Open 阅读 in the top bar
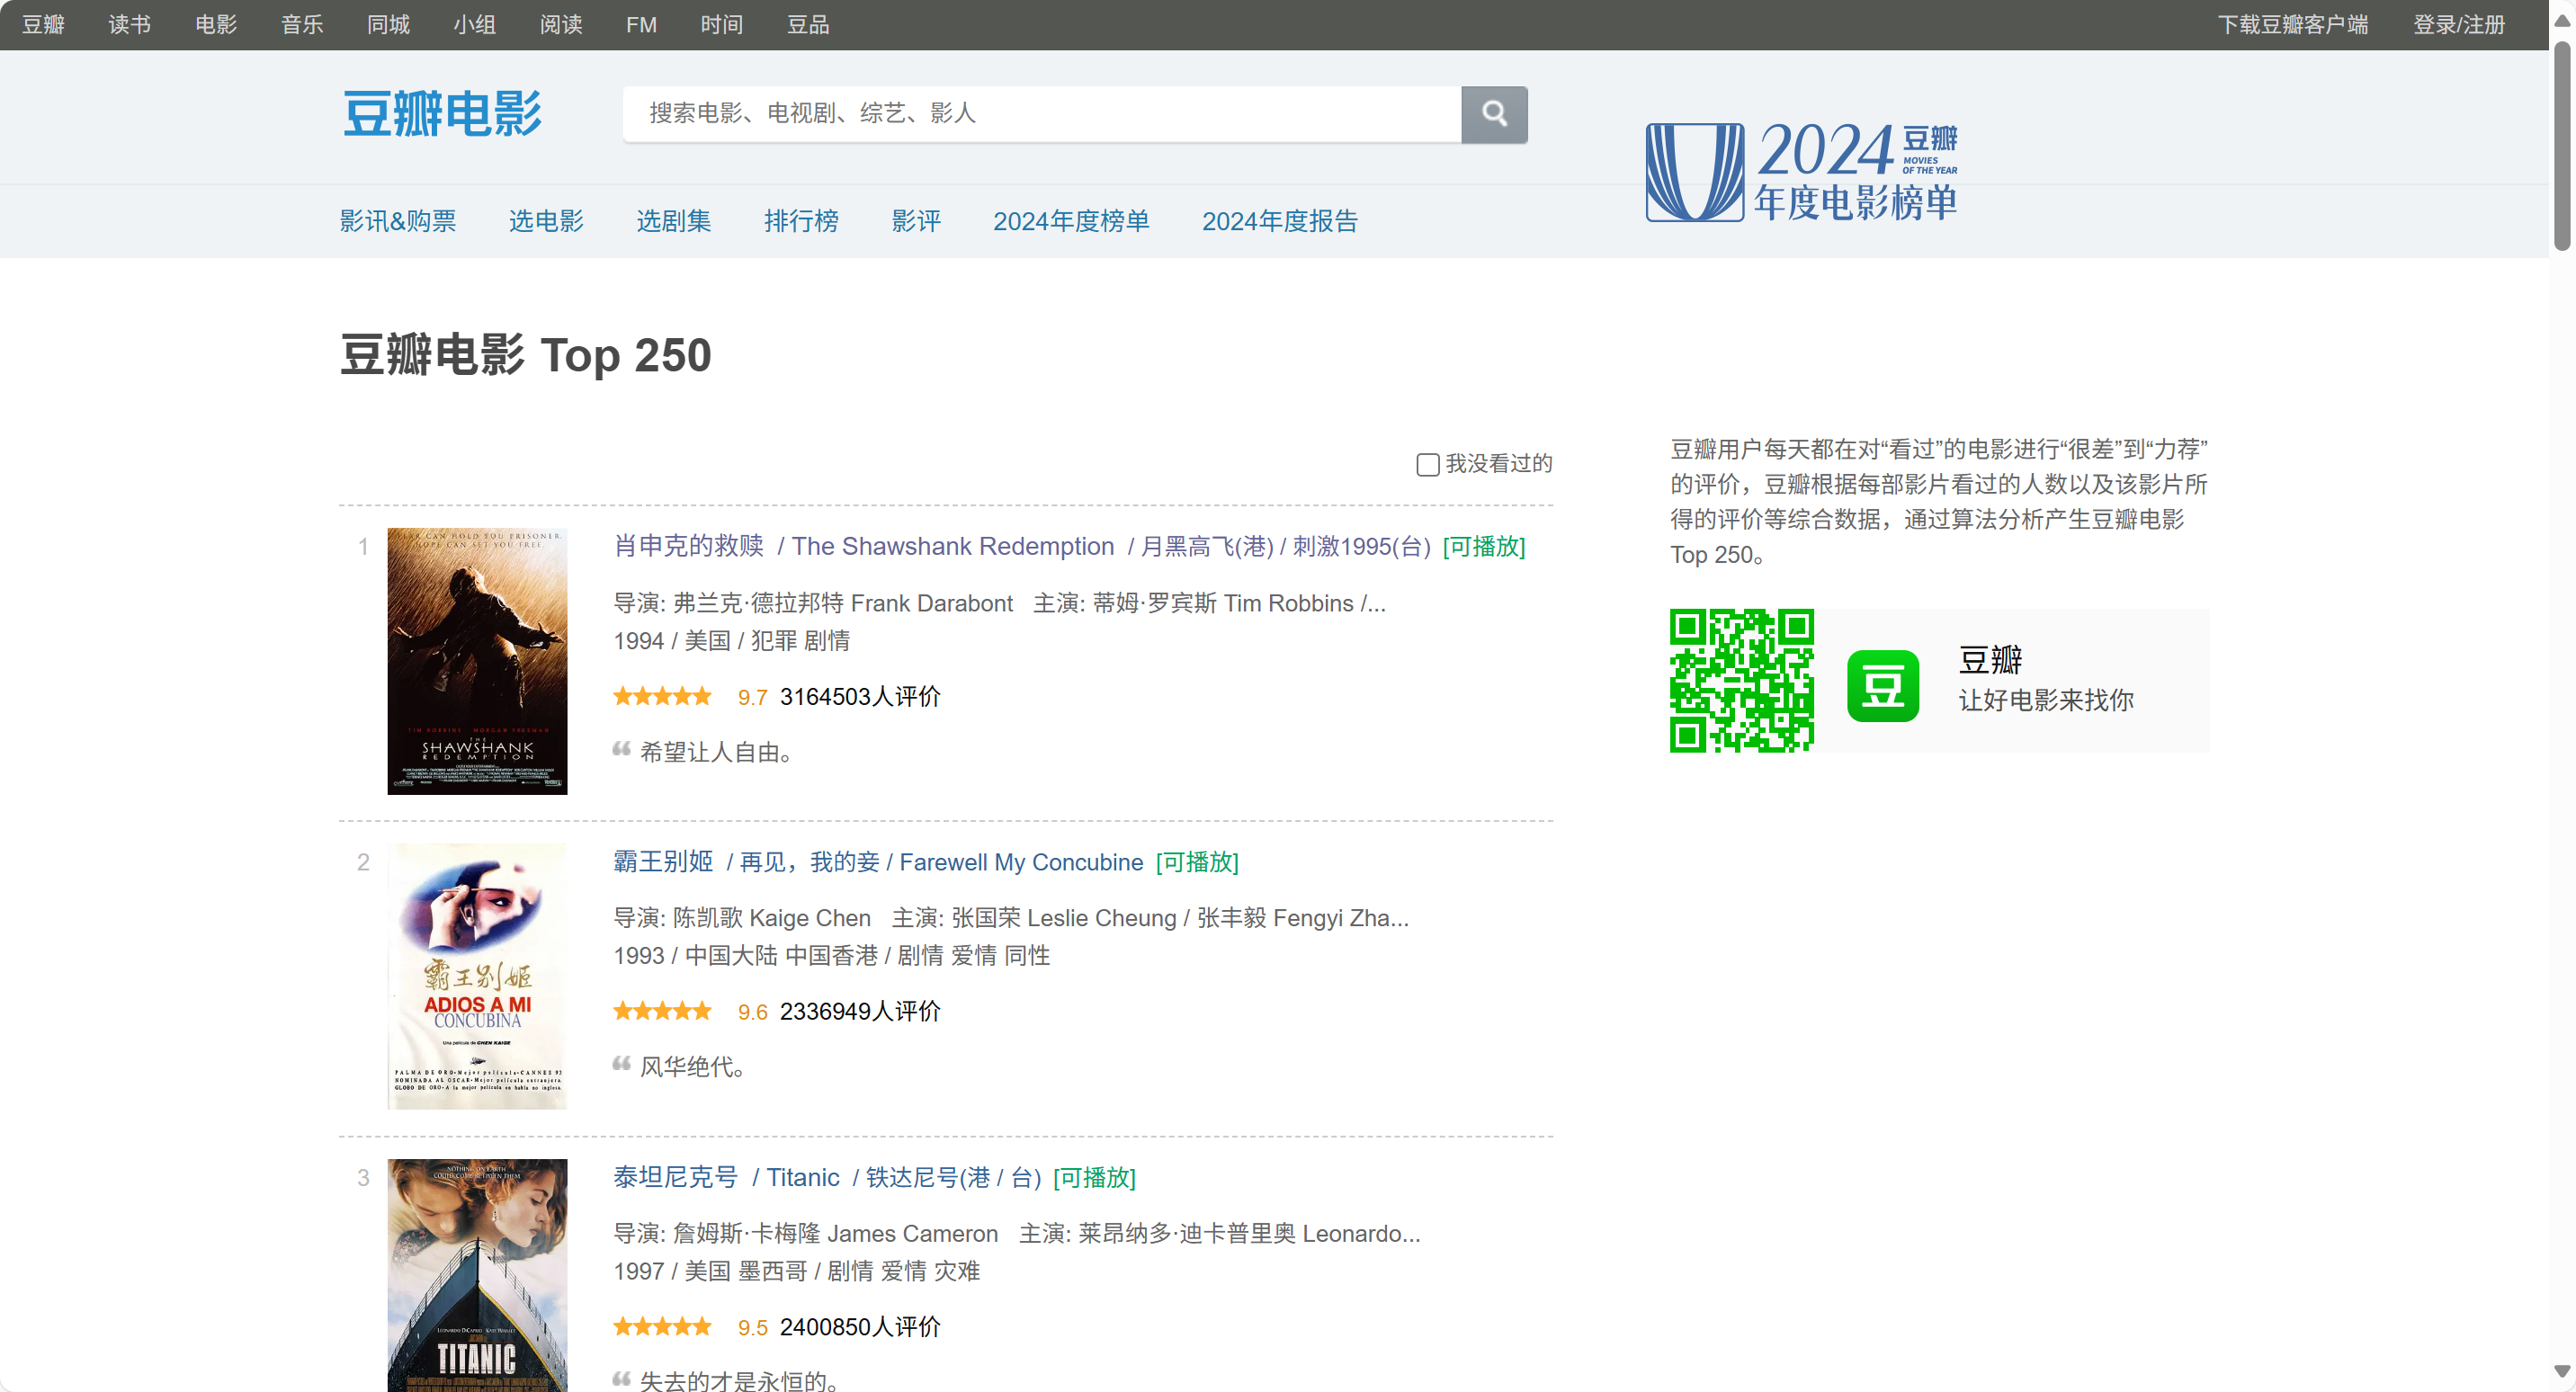This screenshot has width=2576, height=1392. (561, 25)
